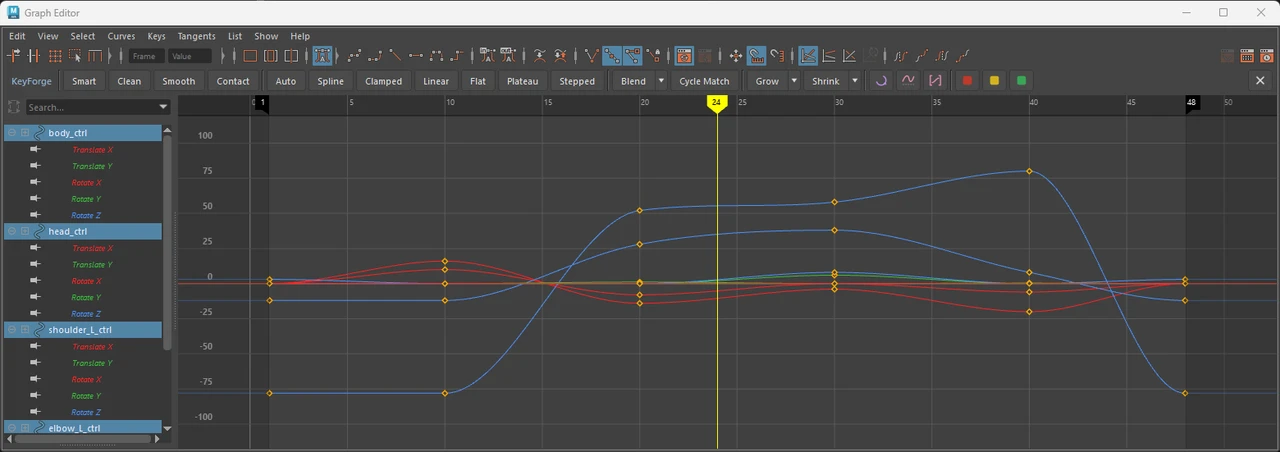1280x452 pixels.
Task: Open the Keys menu
Action: click(156, 36)
